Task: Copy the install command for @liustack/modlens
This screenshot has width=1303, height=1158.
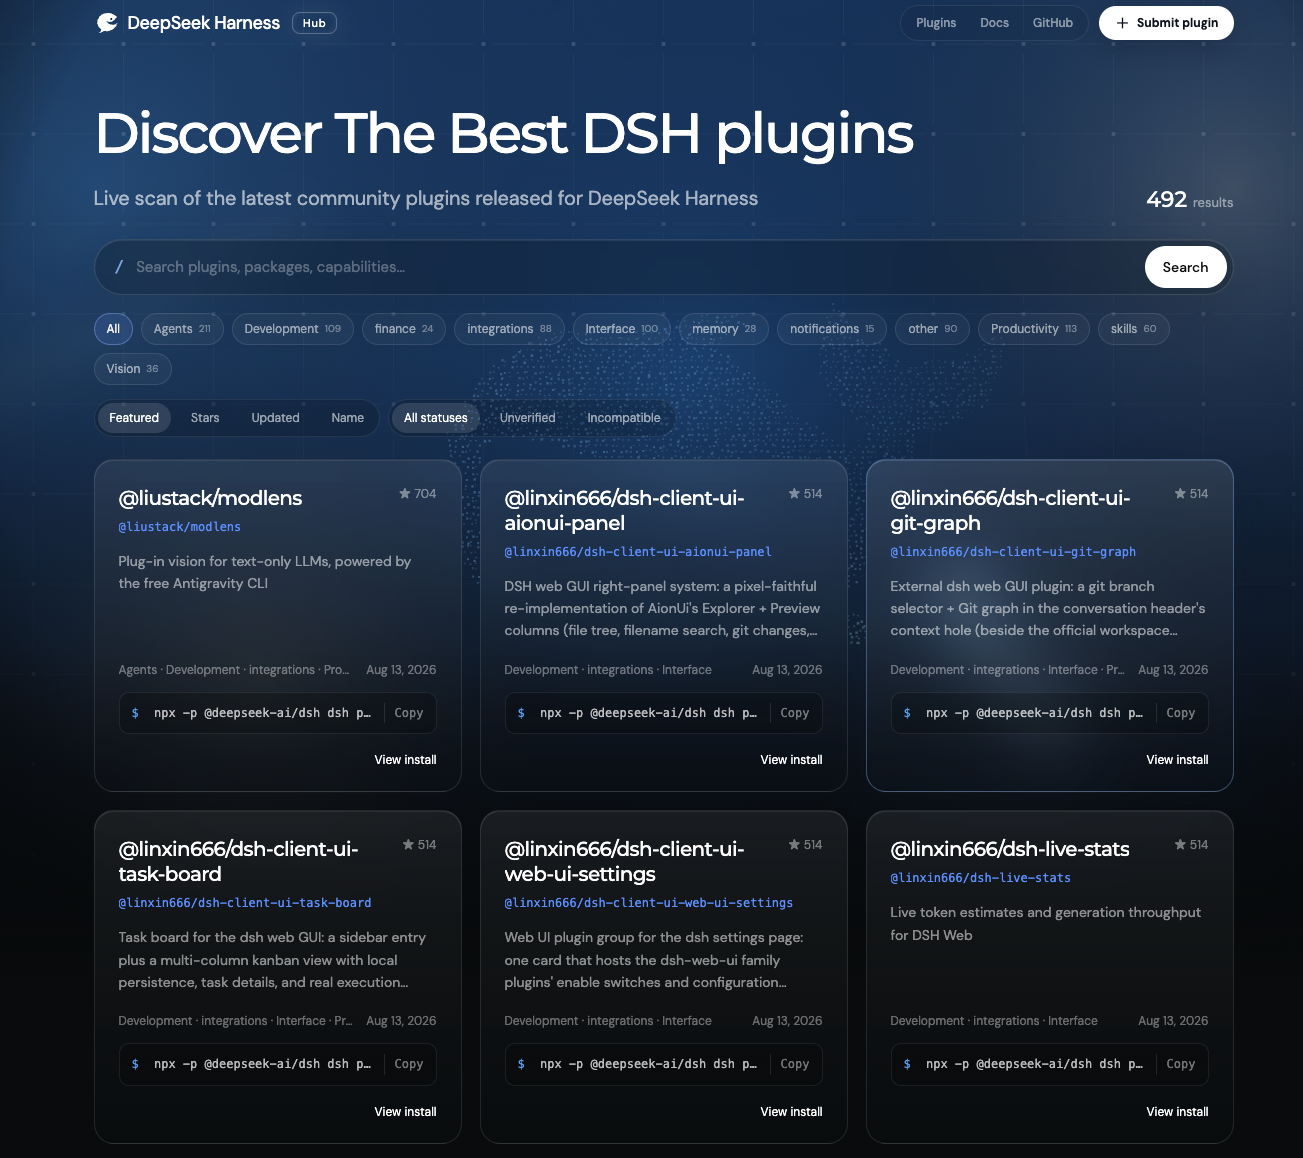Action: click(x=408, y=713)
